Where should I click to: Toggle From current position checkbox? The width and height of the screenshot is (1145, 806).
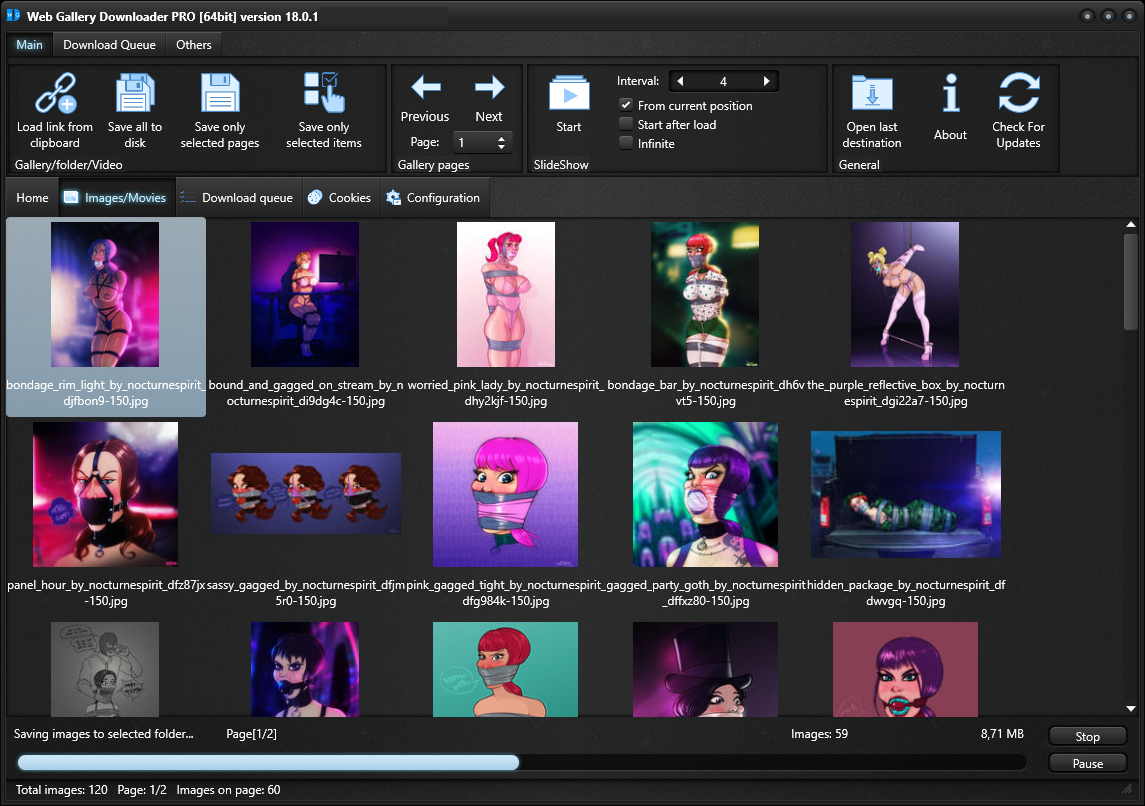(x=626, y=105)
